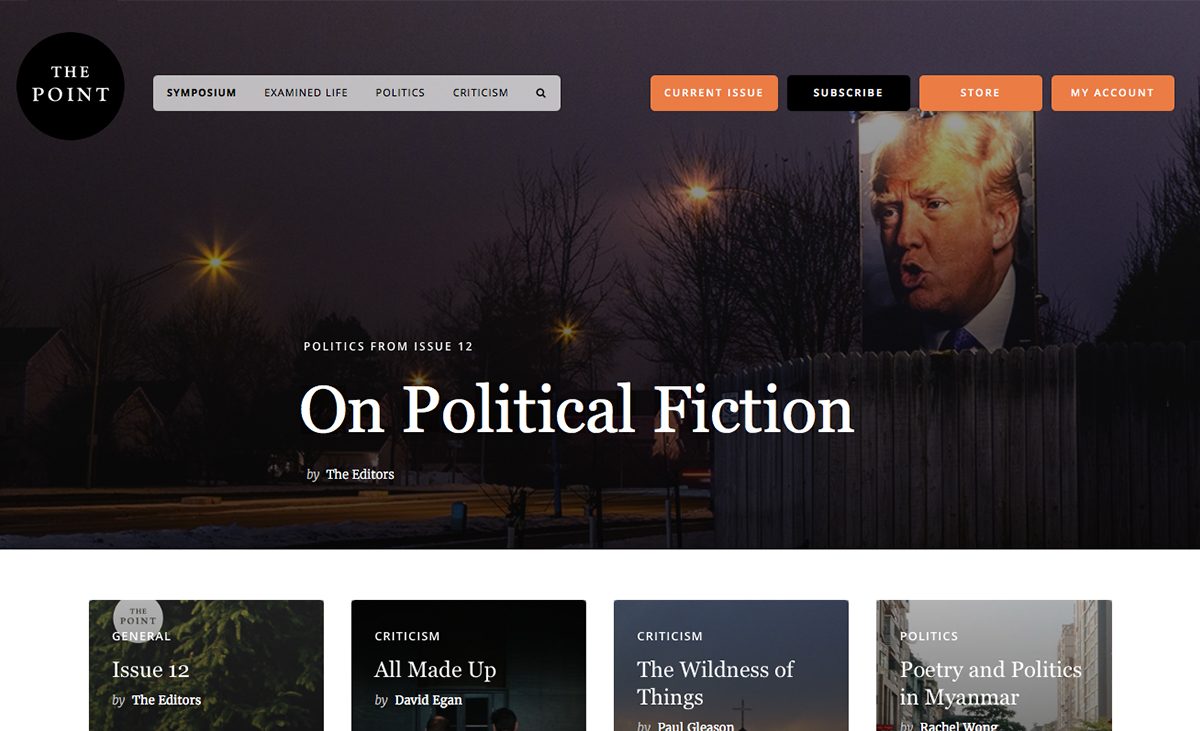This screenshot has height=731, width=1200.
Task: Select the Symposium menu item
Action: tap(201, 93)
